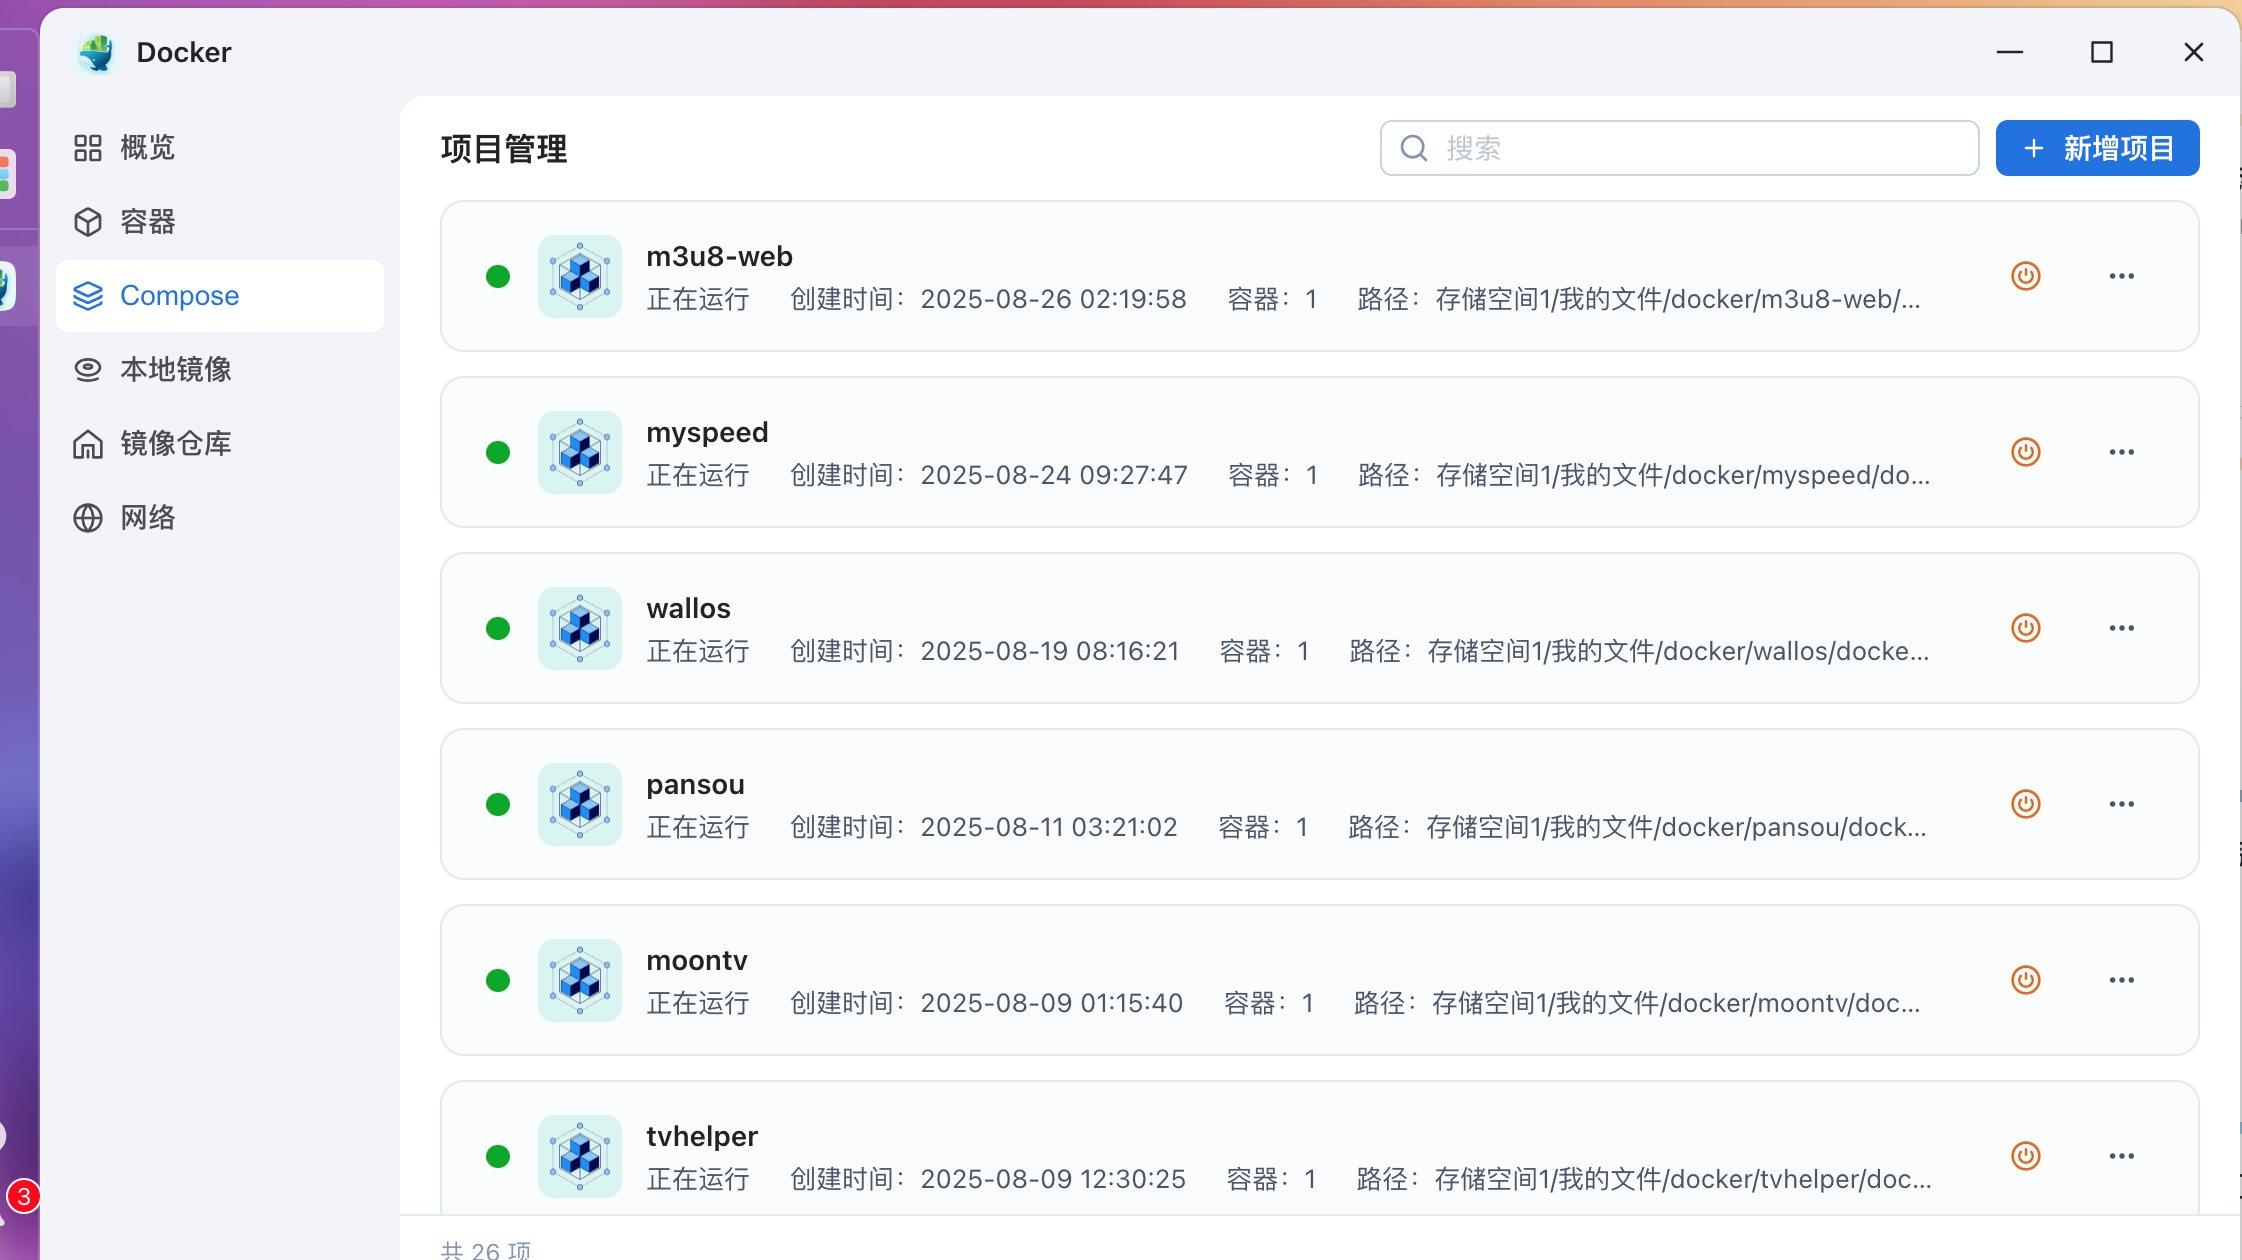This screenshot has width=2242, height=1260.
Task: Click the wallos project cube icon
Action: pyautogui.click(x=579, y=628)
